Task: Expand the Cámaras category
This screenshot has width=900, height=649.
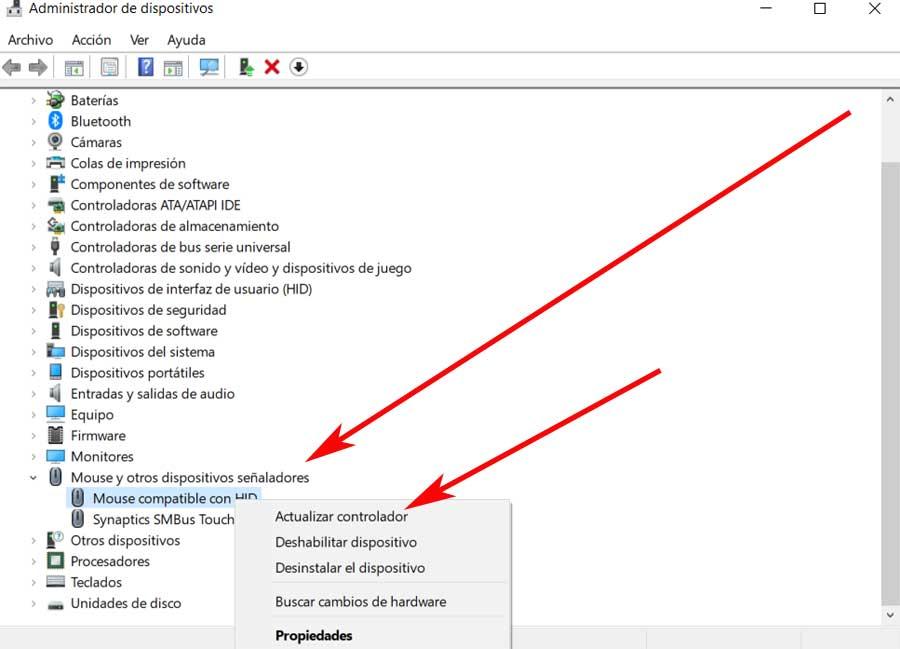Action: point(33,142)
